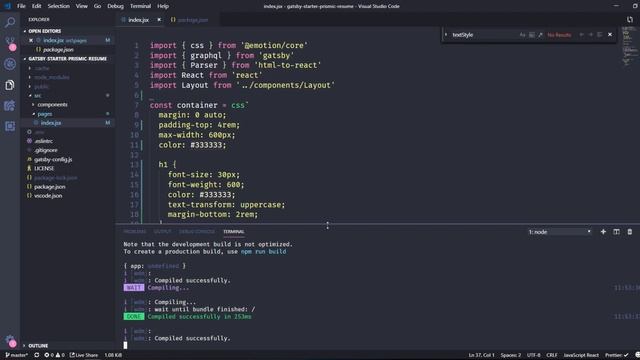Expand the public folder
The height and width of the screenshot is (360, 640).
click(41, 87)
